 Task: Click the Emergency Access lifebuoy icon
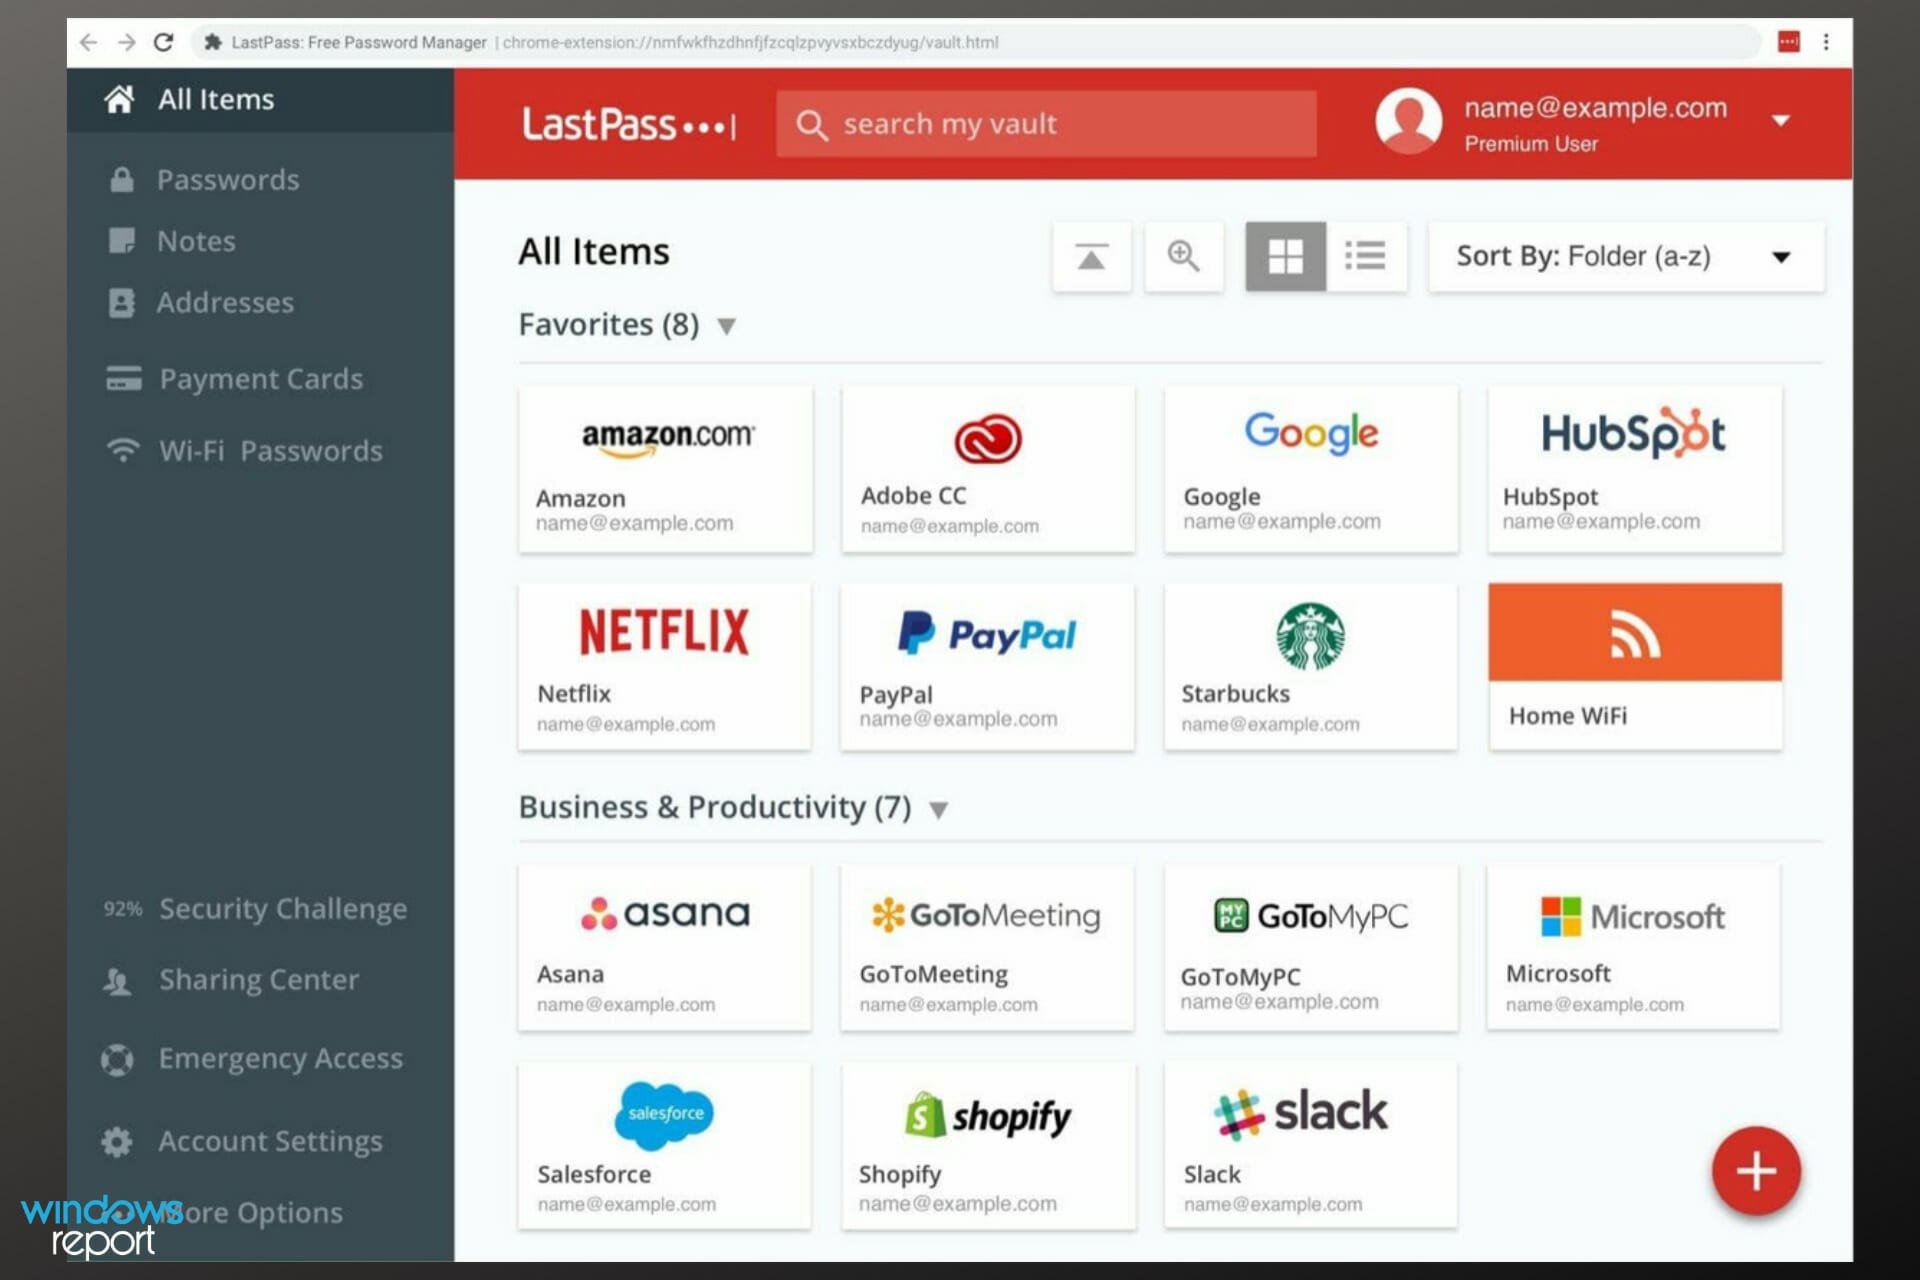(117, 1060)
